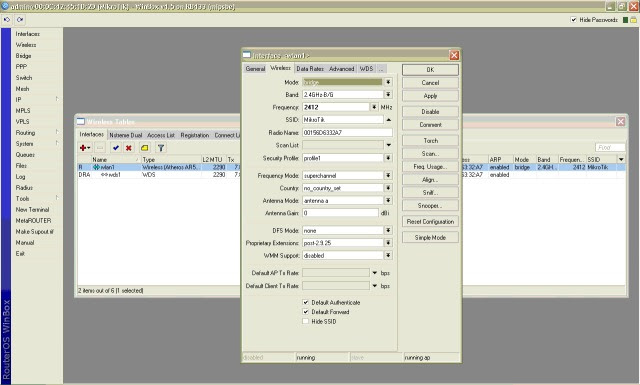Switch to the General tab
The height and width of the screenshot is (385, 640).
coord(255,69)
